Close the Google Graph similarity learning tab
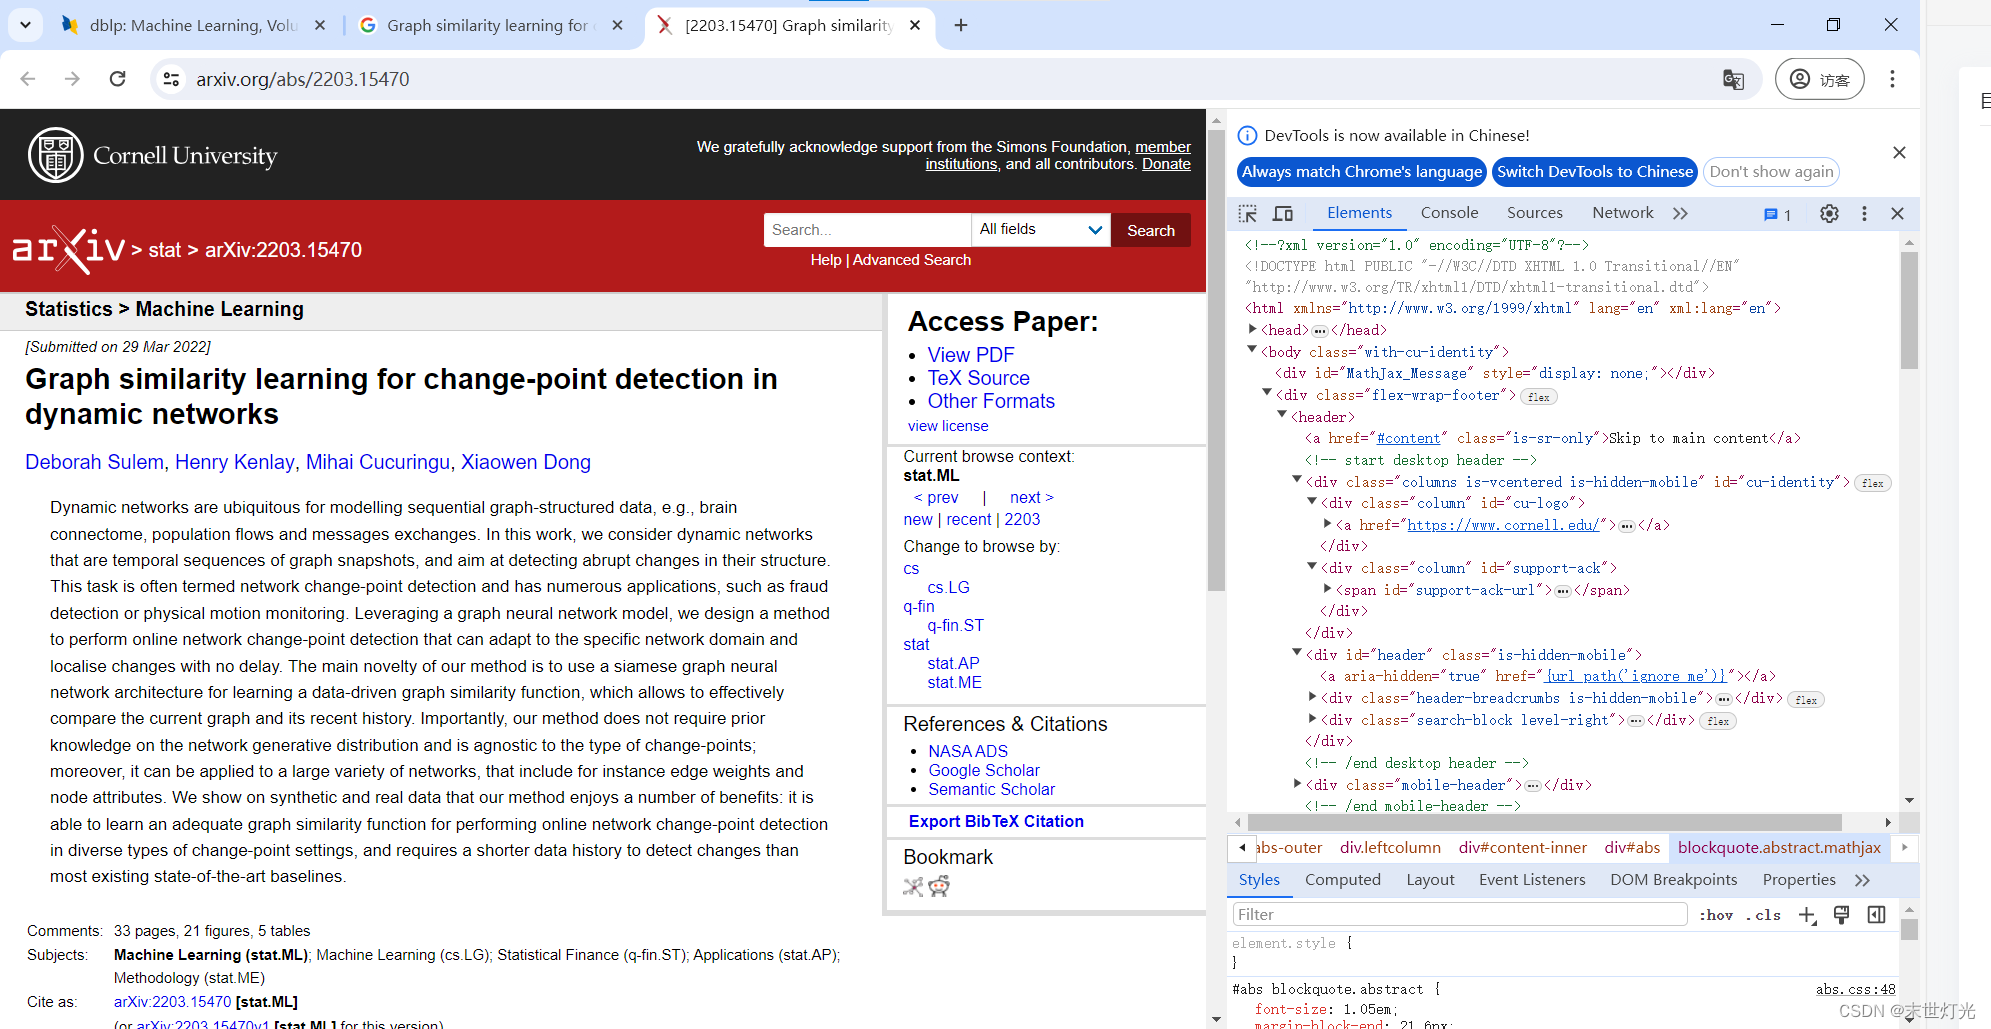The image size is (1991, 1029). pyautogui.click(x=617, y=25)
